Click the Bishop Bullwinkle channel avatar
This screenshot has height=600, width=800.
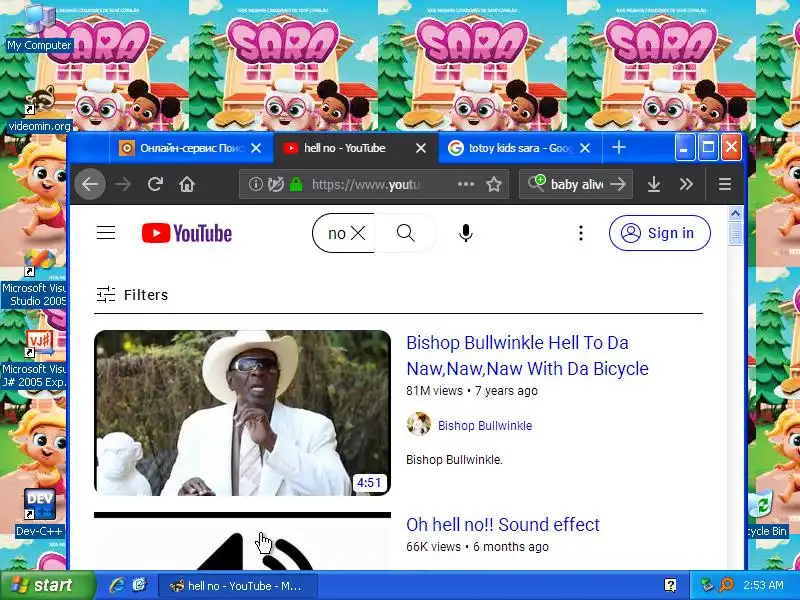pyautogui.click(x=419, y=424)
